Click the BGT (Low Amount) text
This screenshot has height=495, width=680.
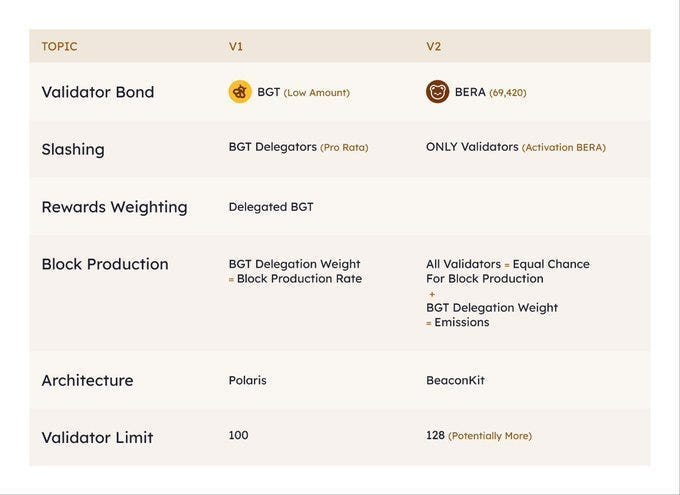[x=303, y=92]
